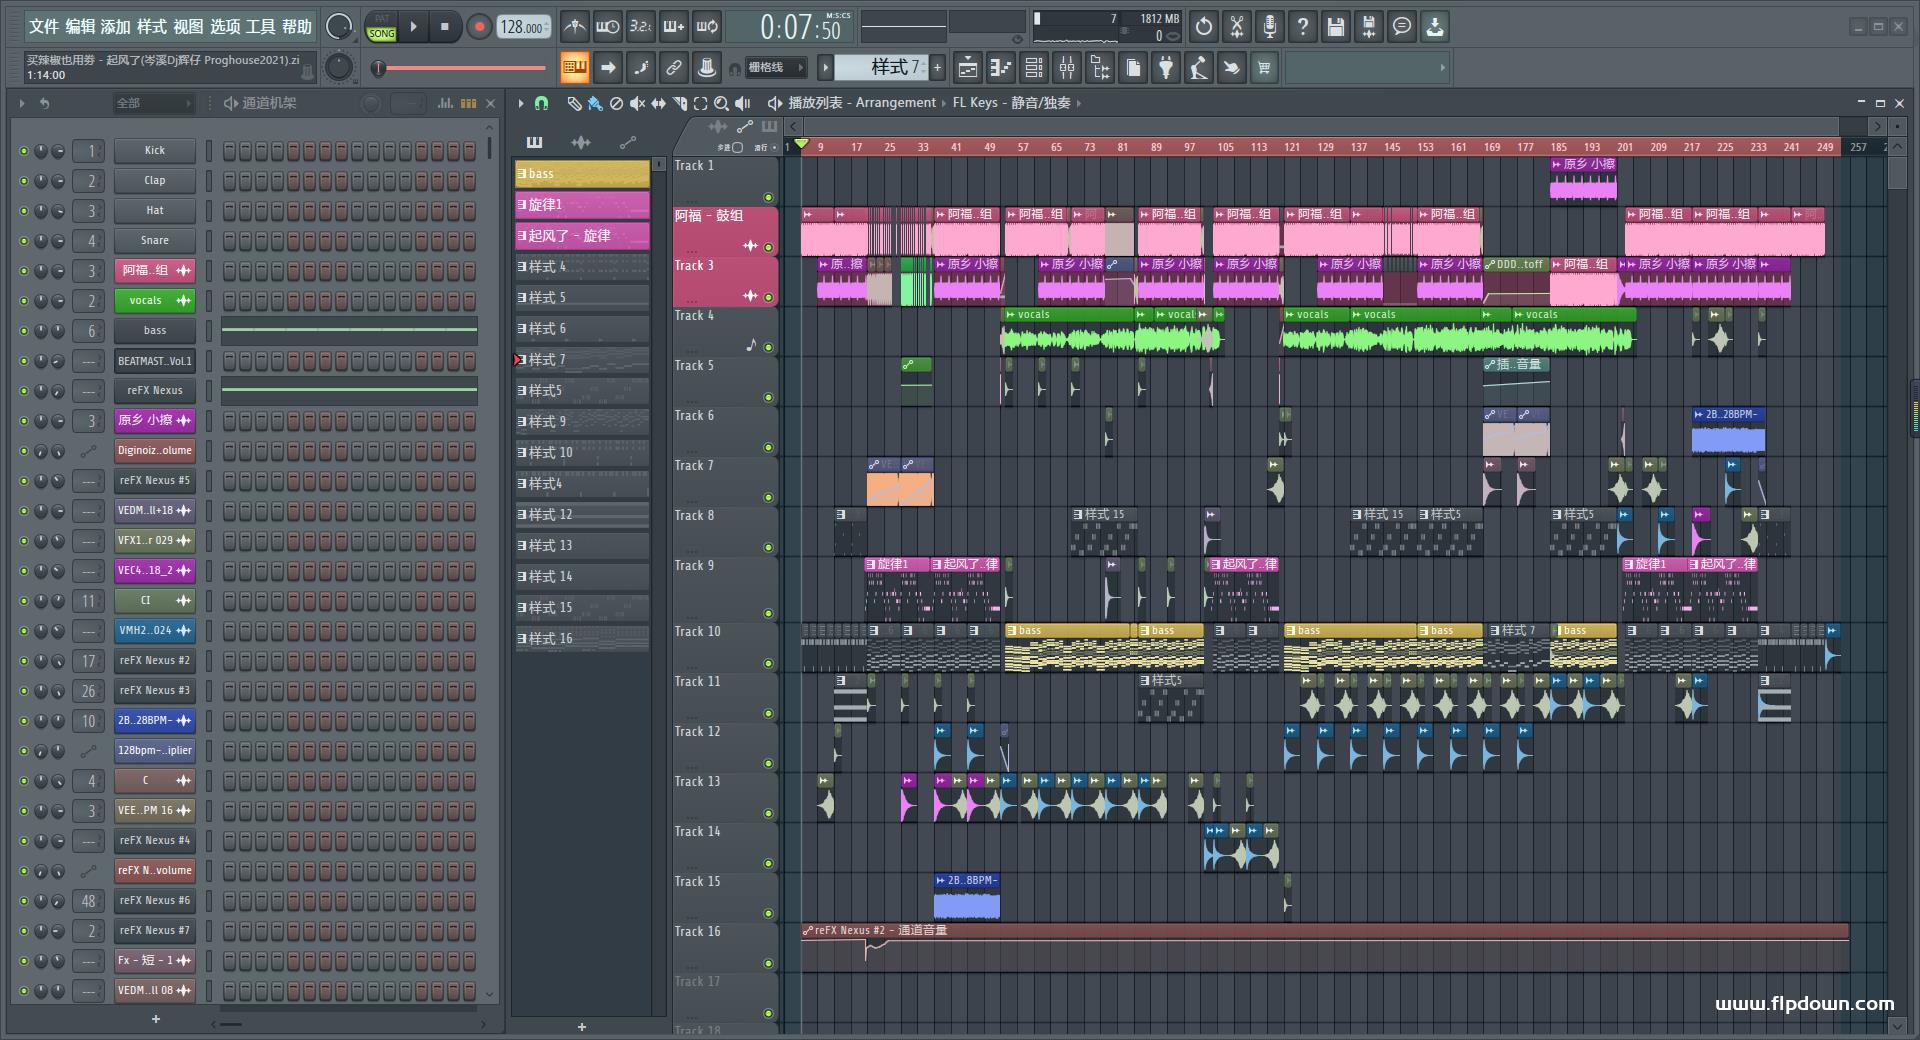This screenshot has height=1040, width=1920.
Task: Open the playlist view icon
Action: click(968, 68)
